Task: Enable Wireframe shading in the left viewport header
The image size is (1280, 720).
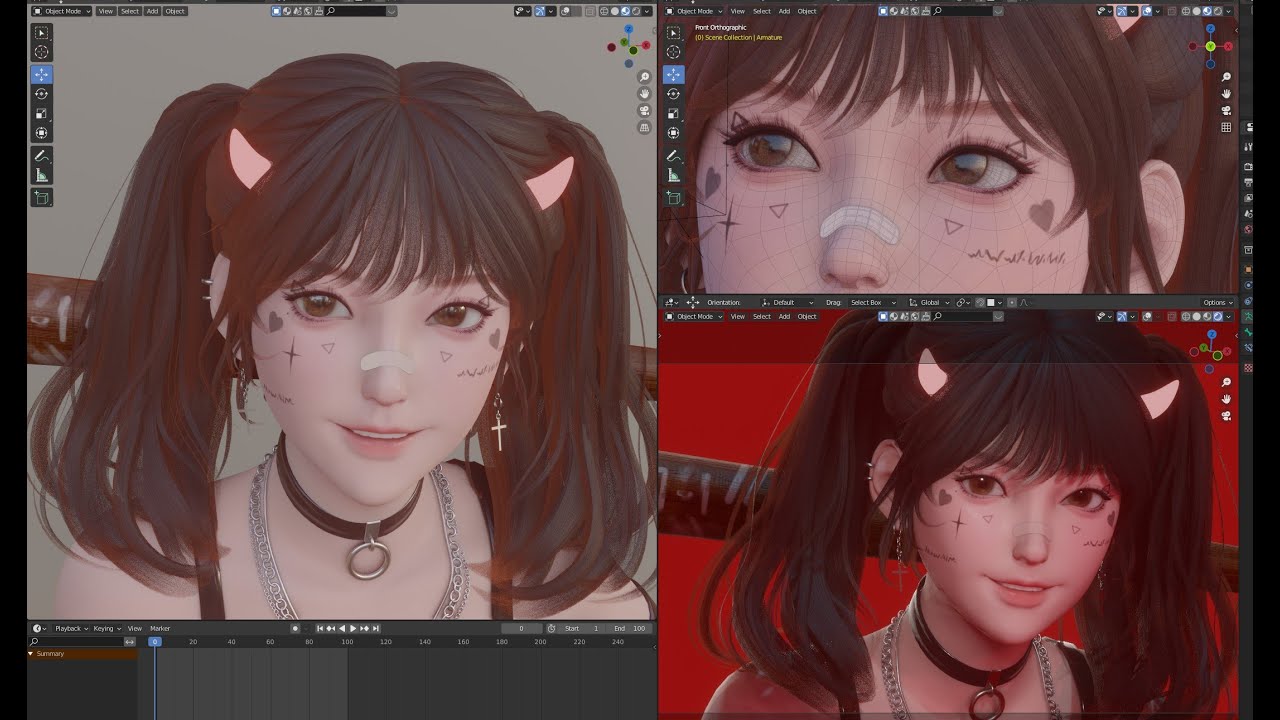Action: tap(604, 11)
